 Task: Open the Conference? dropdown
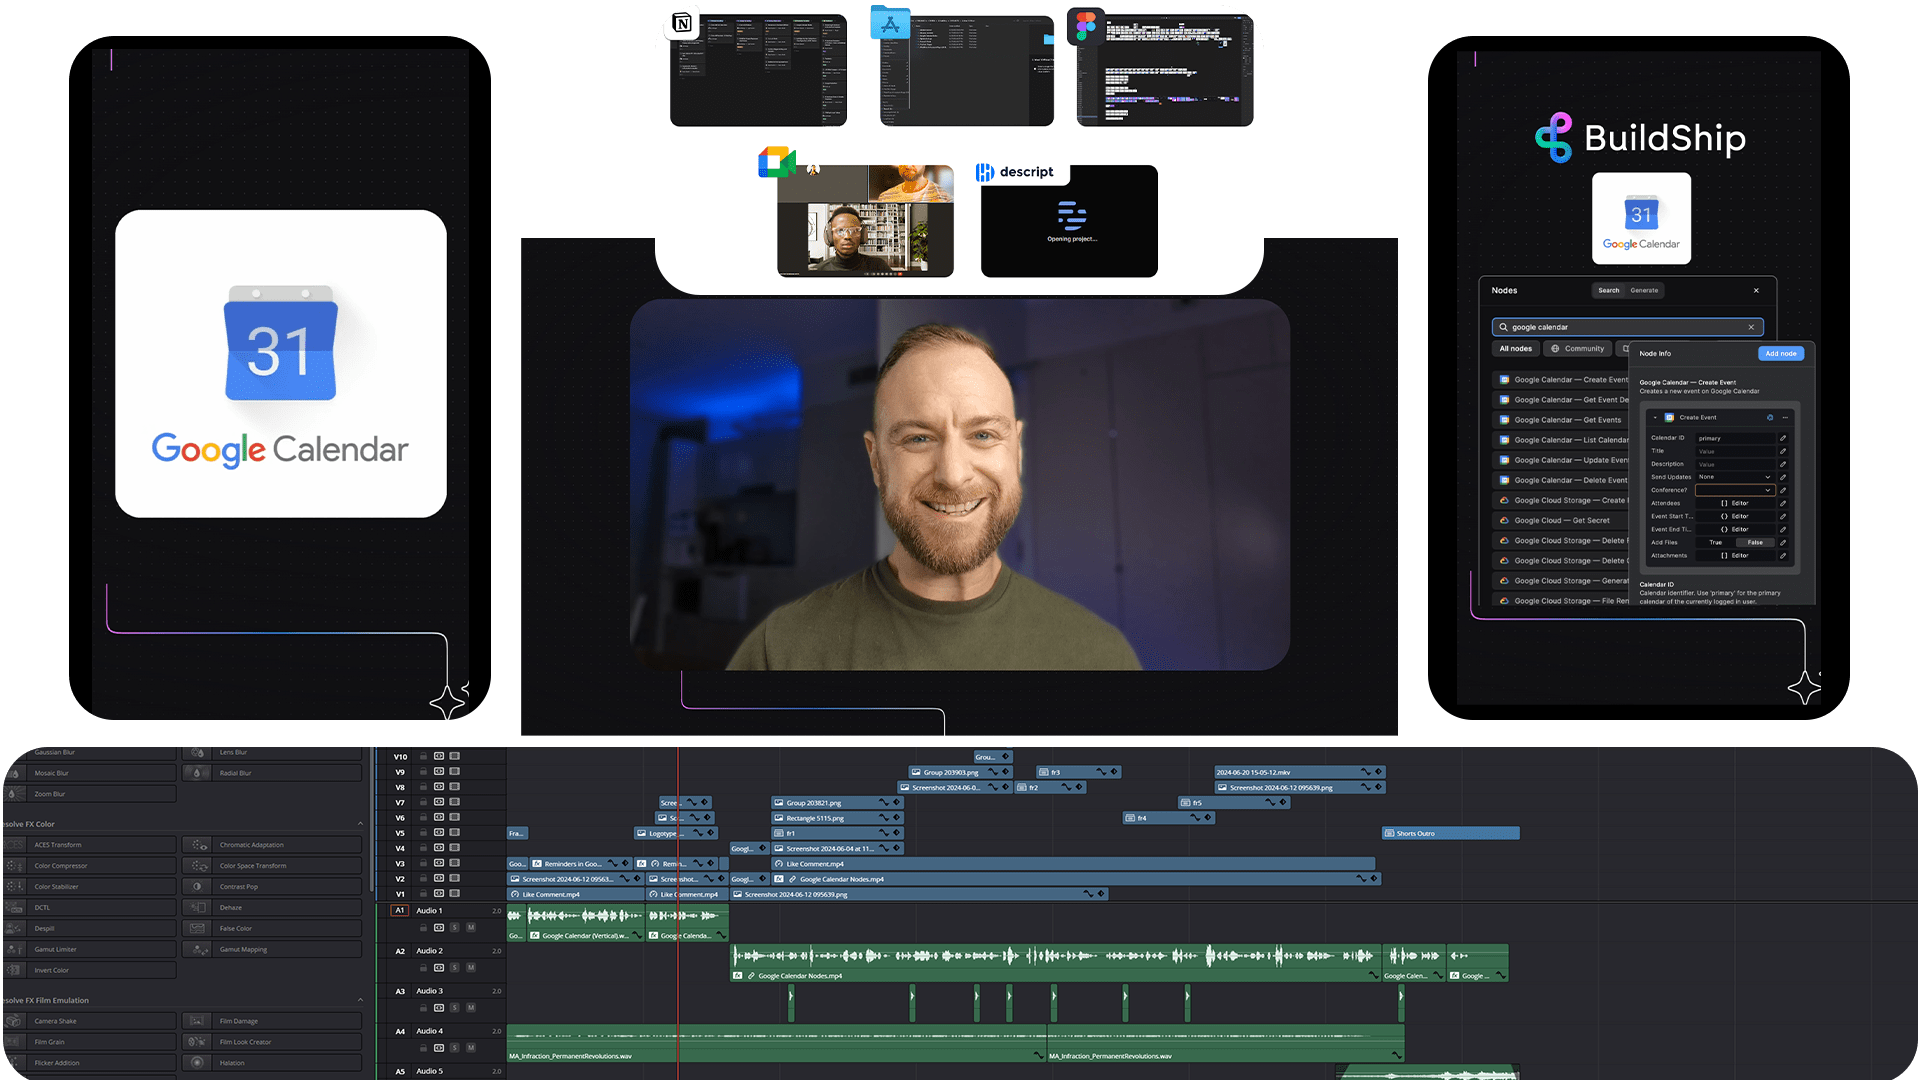[x=1735, y=490]
